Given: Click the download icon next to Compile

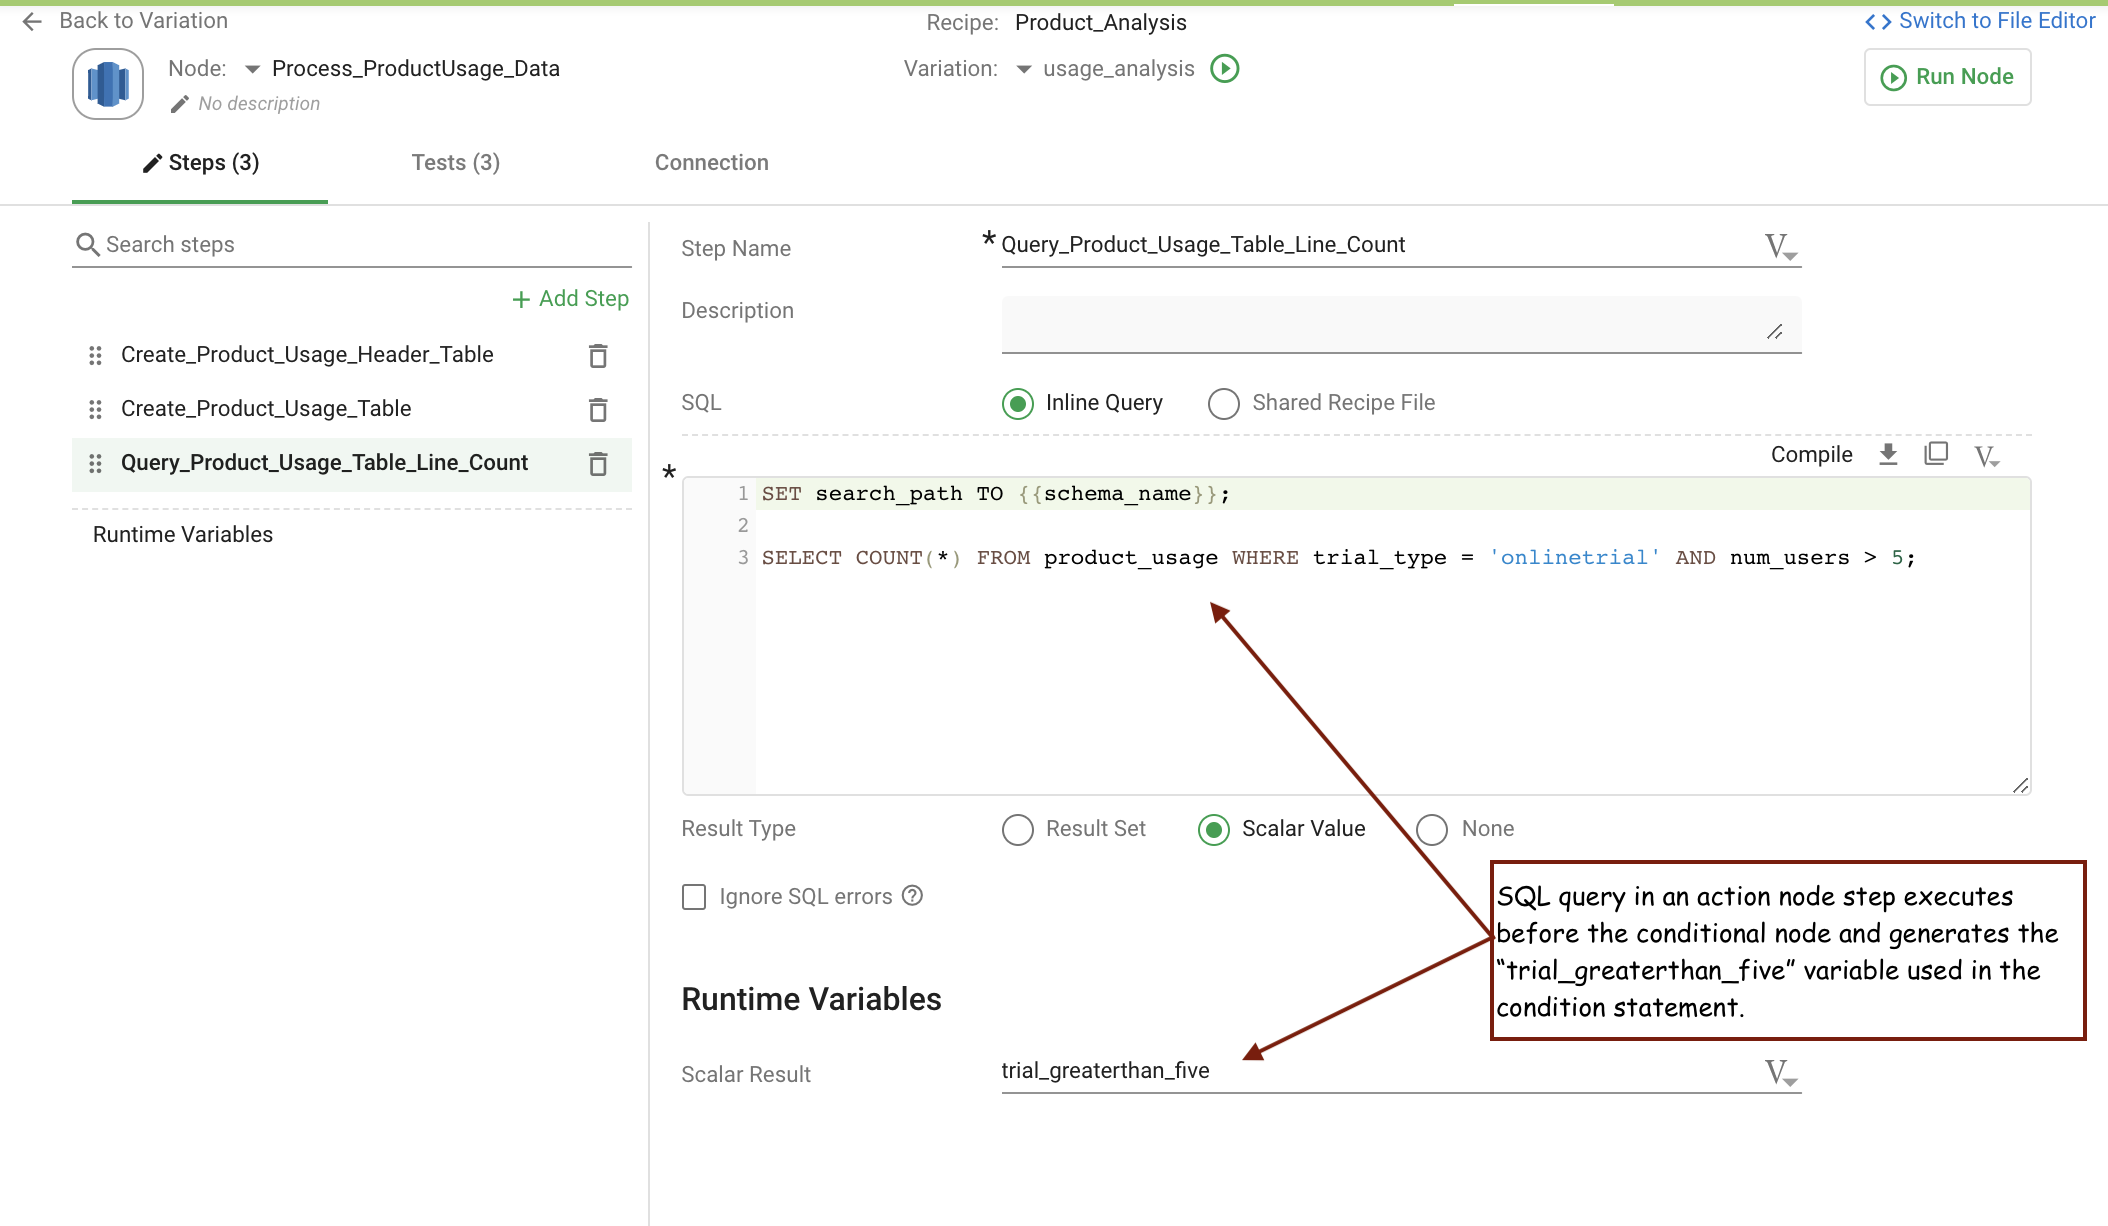Looking at the screenshot, I should pyautogui.click(x=1888, y=455).
